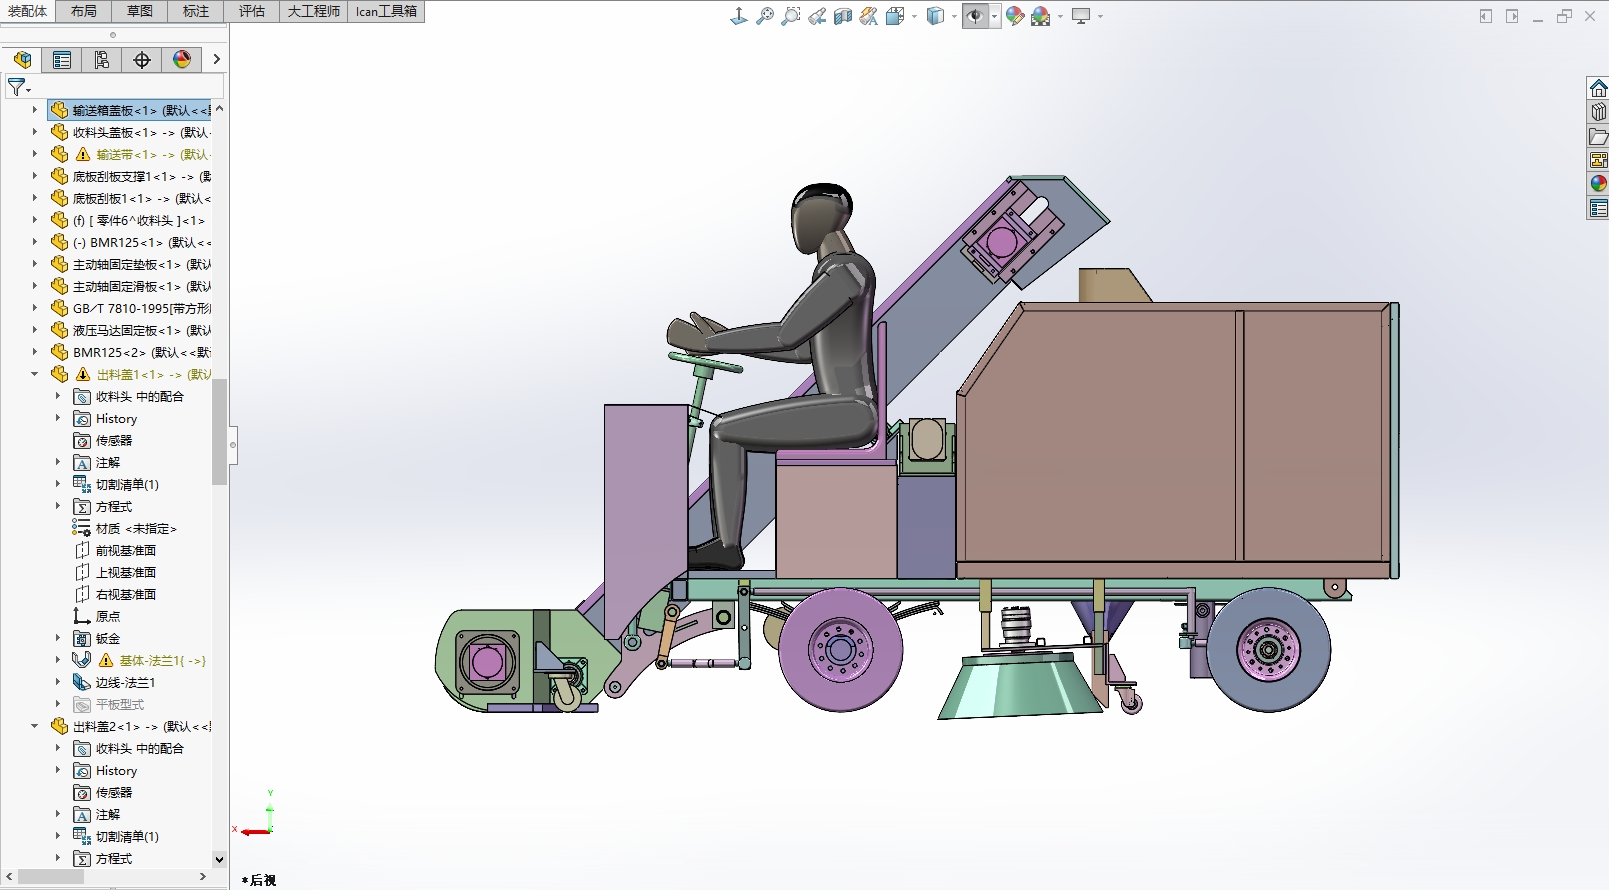This screenshot has width=1609, height=890.
Task: Select 输送箱盖板<1> tree item
Action: click(130, 110)
